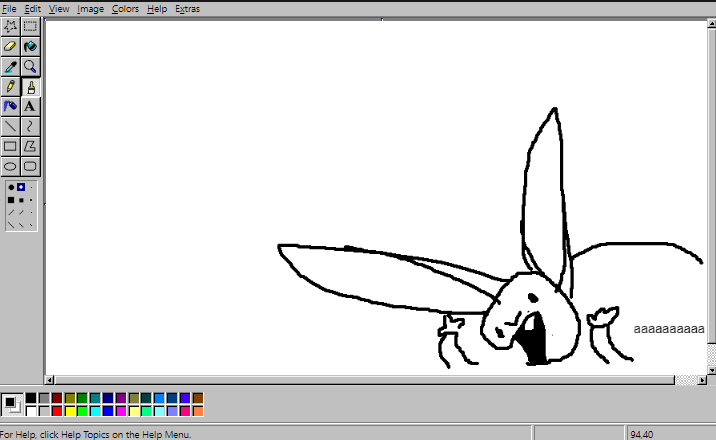Open the View menu

tap(59, 9)
